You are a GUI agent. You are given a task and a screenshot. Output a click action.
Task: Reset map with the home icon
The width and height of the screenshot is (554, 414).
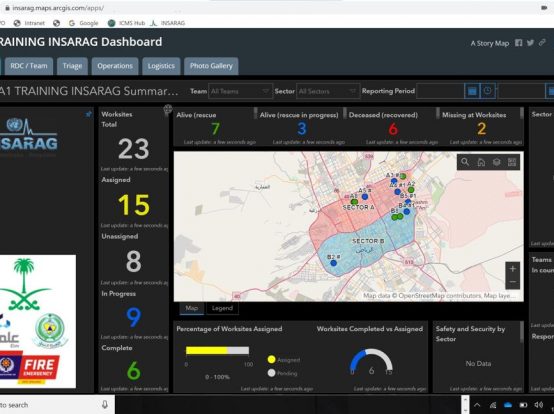coord(481,162)
